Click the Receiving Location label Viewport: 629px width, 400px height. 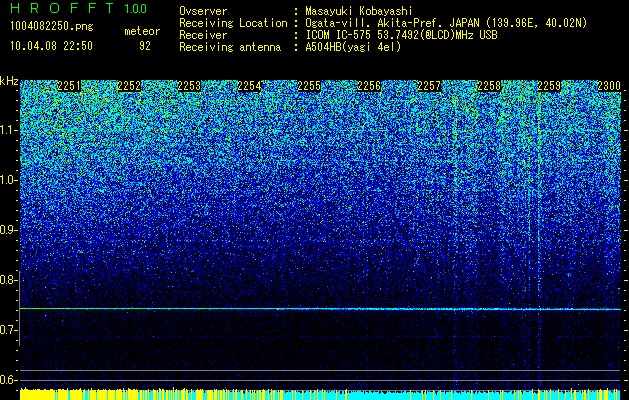pyautogui.click(x=233, y=23)
